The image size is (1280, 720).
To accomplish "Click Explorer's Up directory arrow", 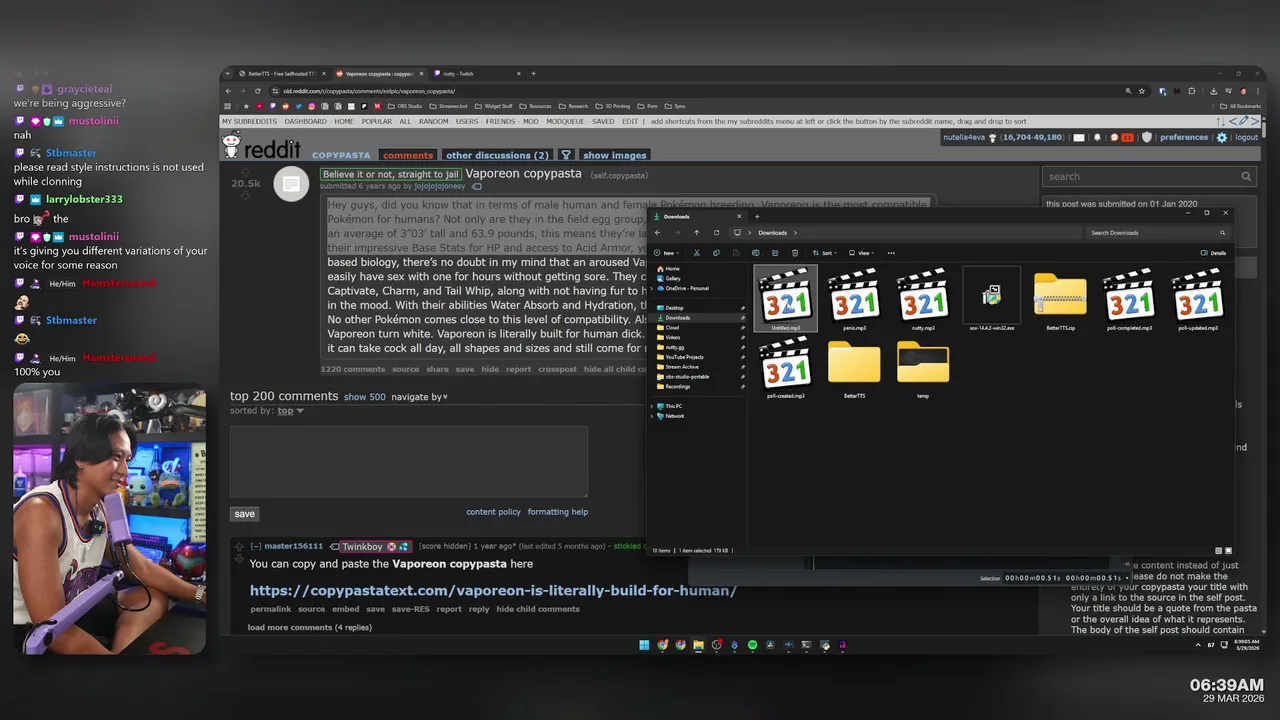I will pyautogui.click(x=697, y=233).
